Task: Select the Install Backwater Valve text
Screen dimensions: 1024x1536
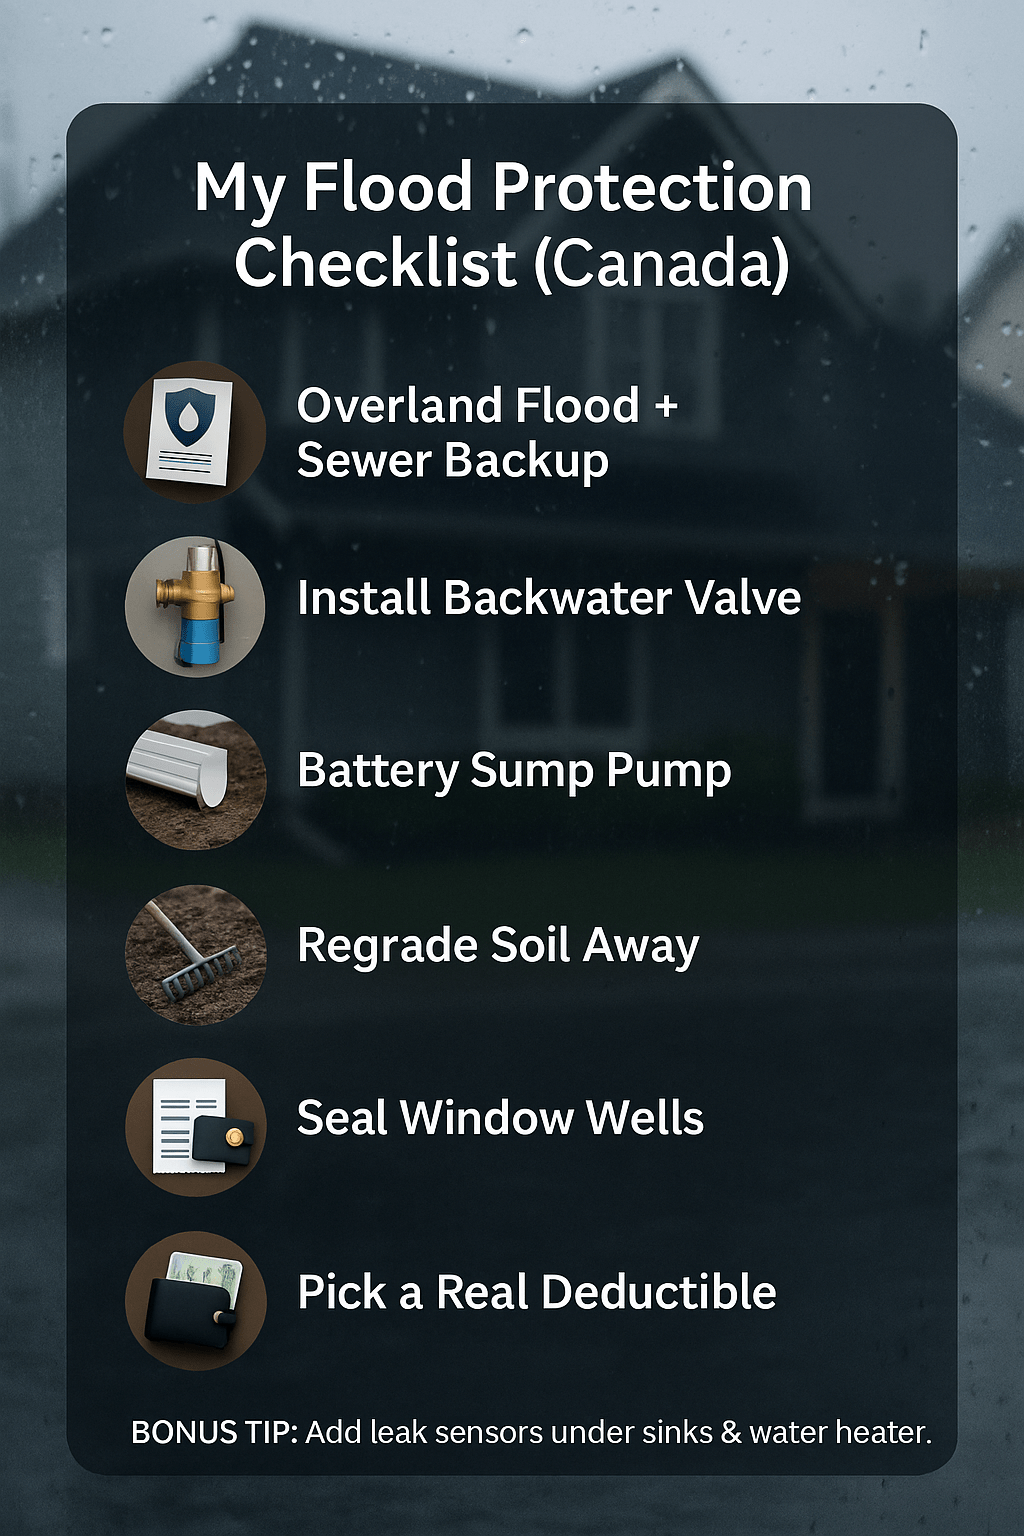Action: [x=549, y=598]
